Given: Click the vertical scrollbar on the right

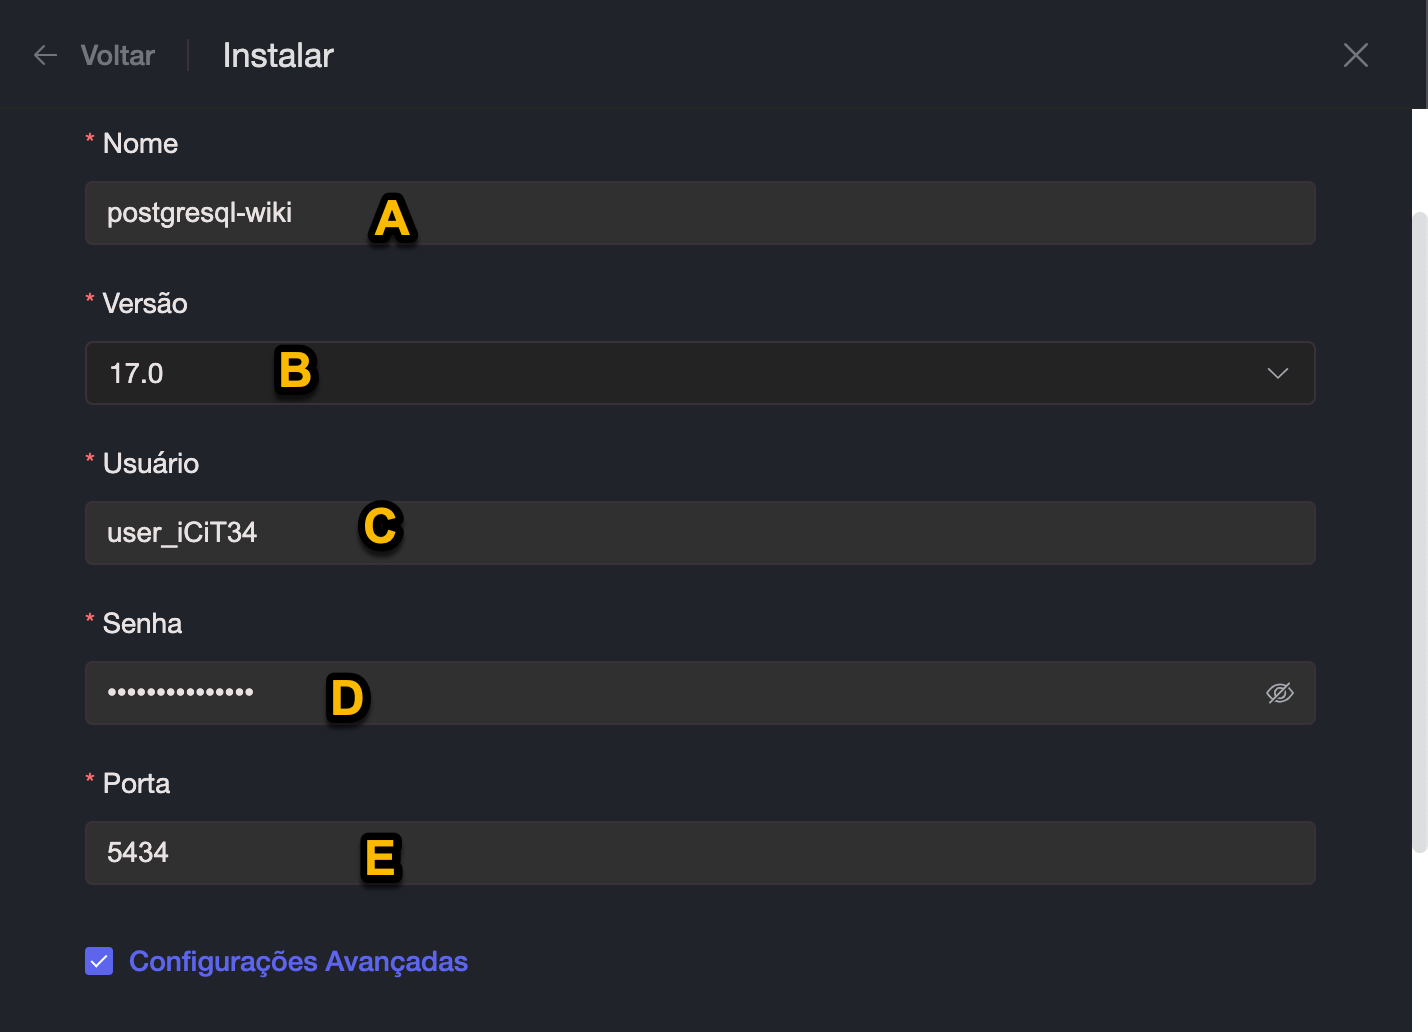Looking at the screenshot, I should (1419, 530).
